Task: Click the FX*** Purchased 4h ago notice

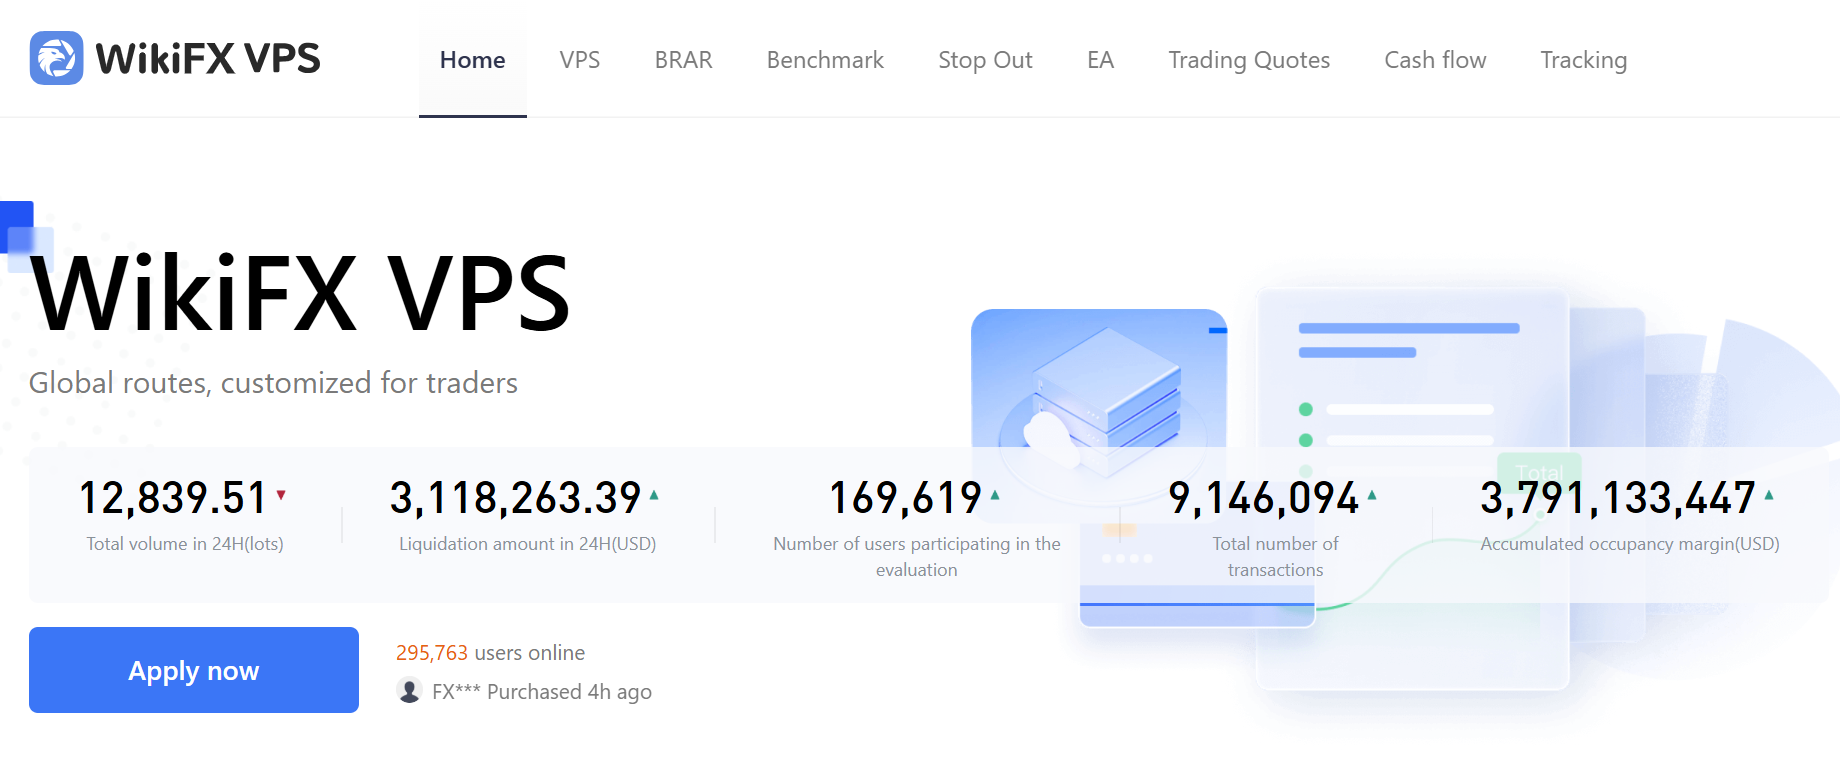Action: (x=542, y=692)
